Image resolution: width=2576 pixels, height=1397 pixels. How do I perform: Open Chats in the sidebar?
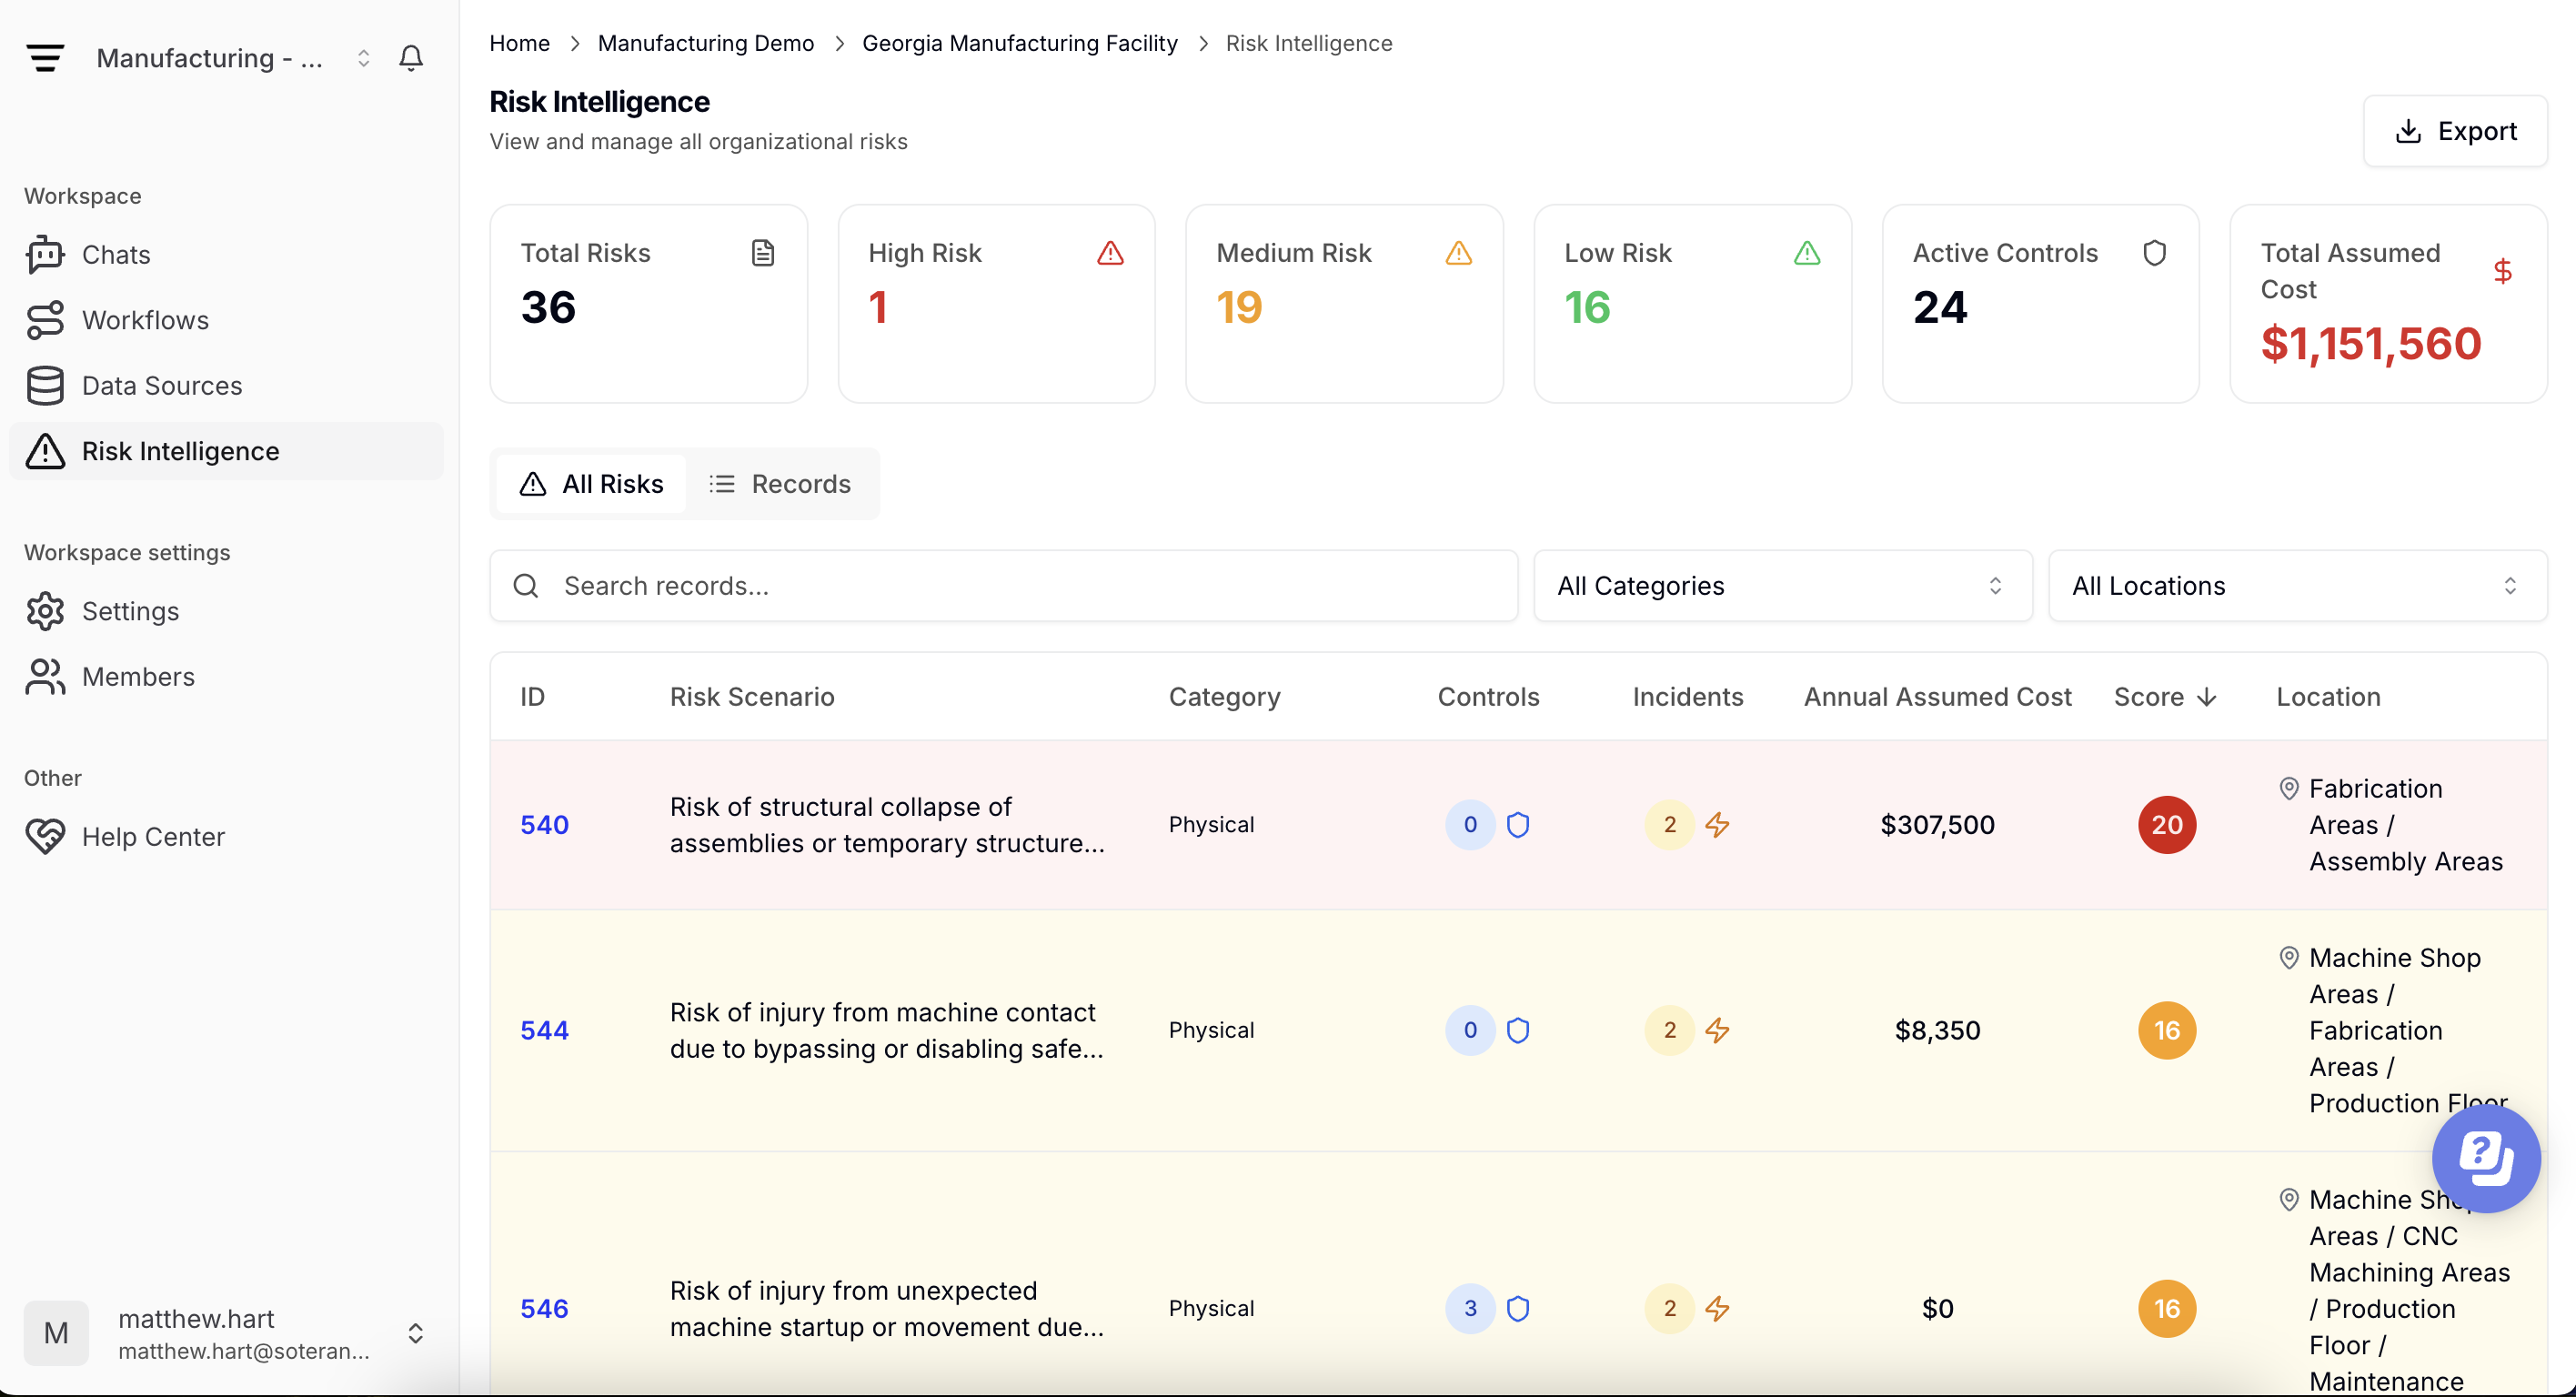(x=226, y=255)
